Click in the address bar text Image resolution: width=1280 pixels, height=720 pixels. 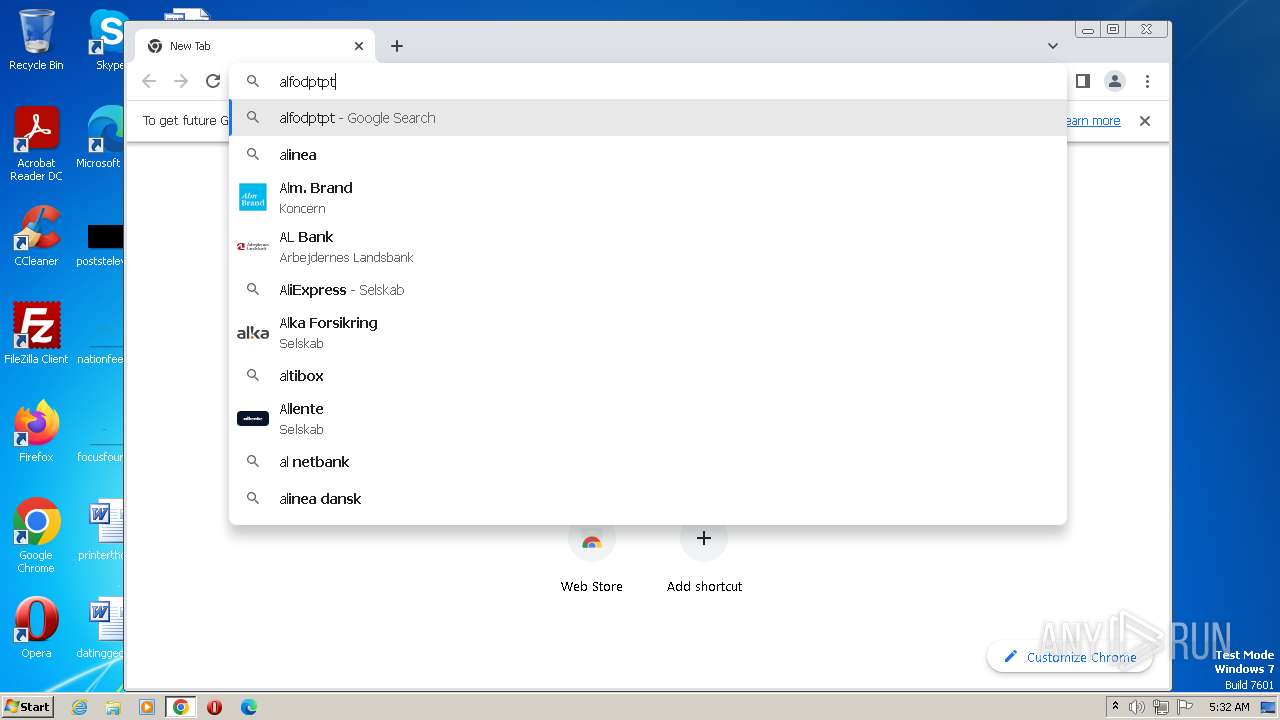[x=307, y=82]
